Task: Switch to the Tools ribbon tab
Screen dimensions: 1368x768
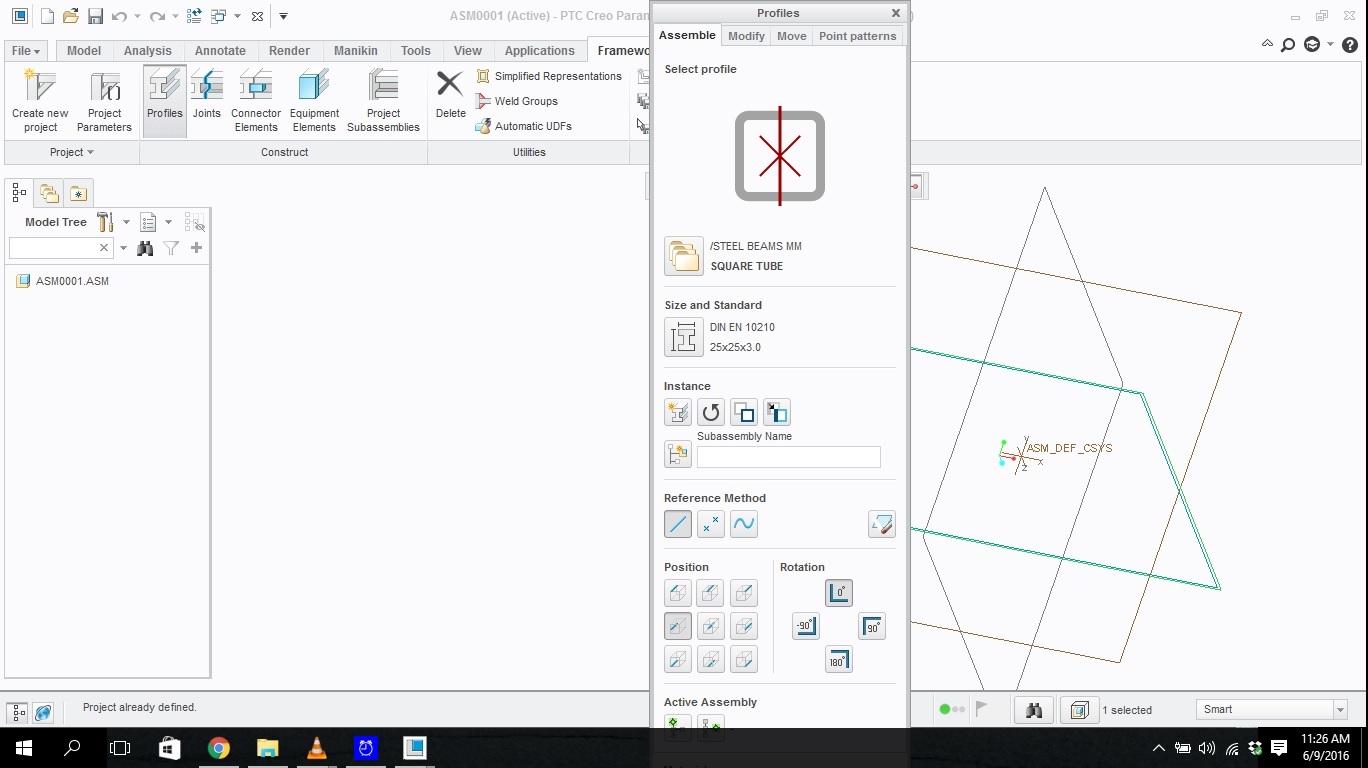Action: [x=416, y=51]
